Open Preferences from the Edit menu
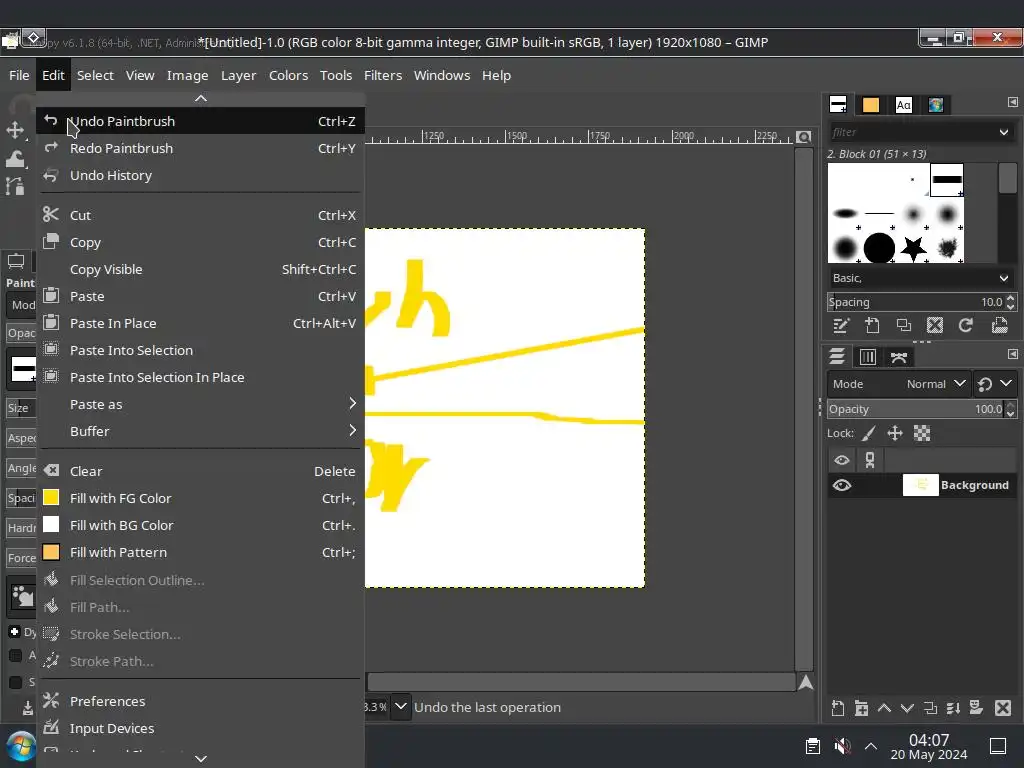 200,701
